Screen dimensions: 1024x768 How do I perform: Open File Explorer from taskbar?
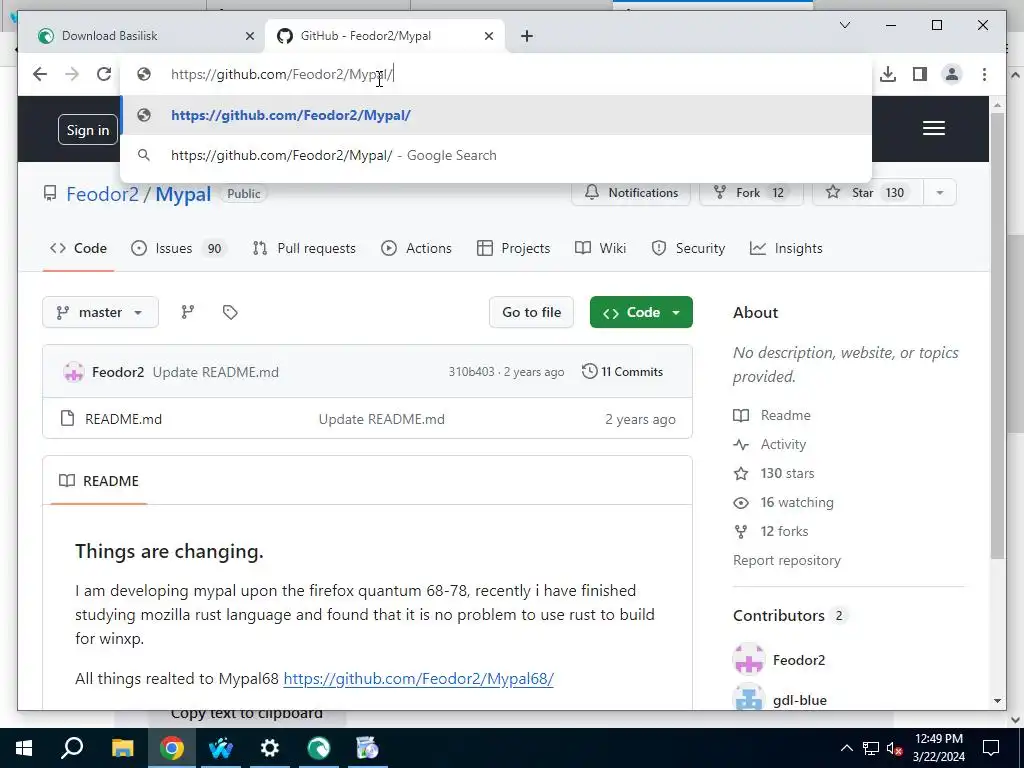coord(123,748)
